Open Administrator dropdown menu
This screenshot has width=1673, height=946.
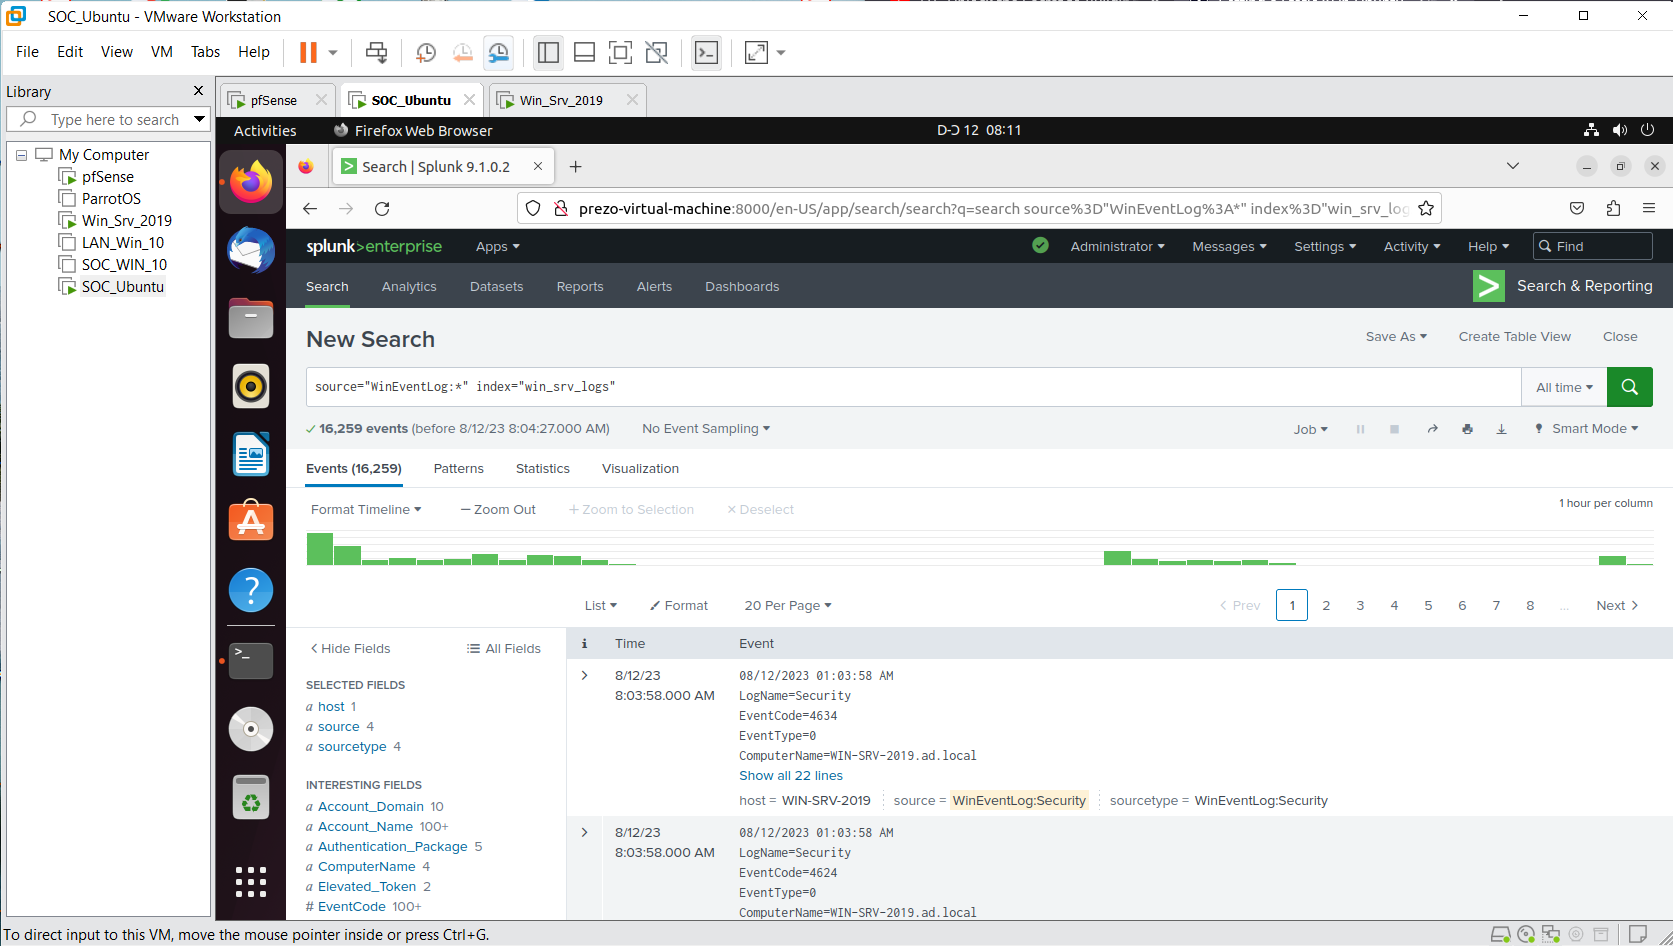click(1117, 247)
